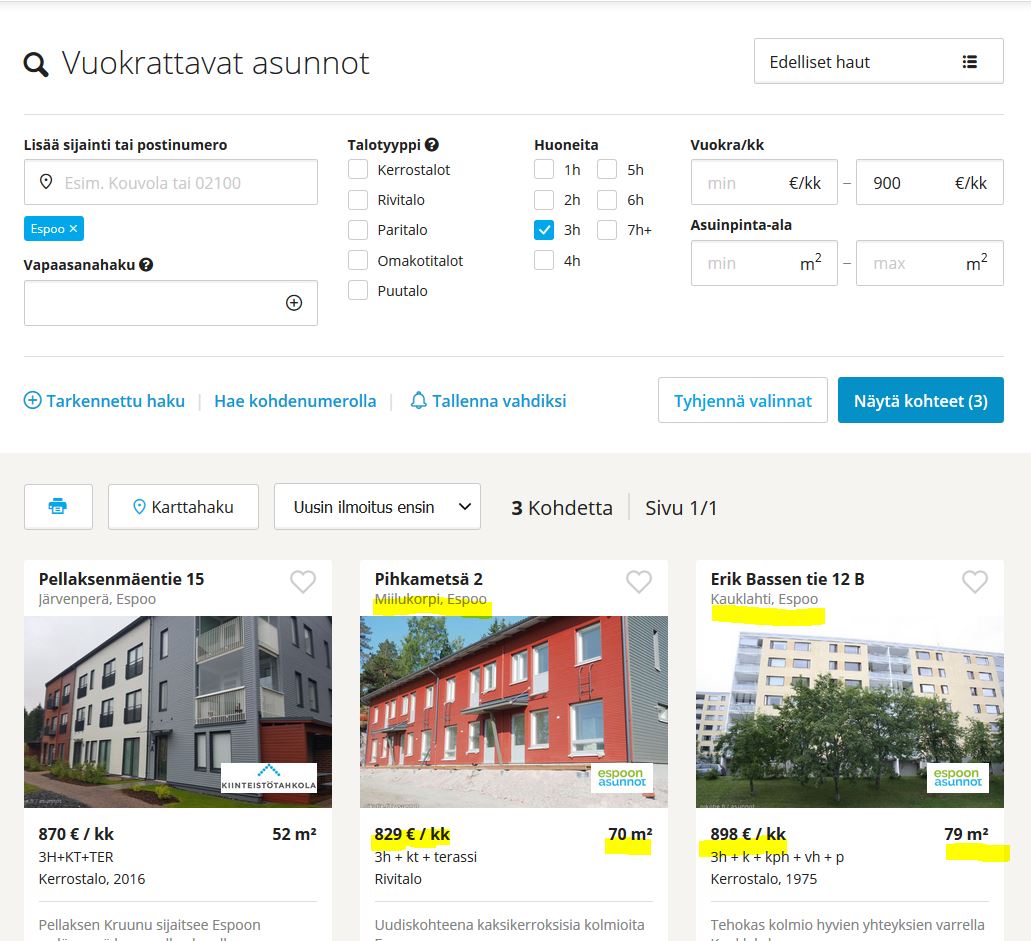The height and width of the screenshot is (941, 1031).
Task: Click Tyhjennä valinnat button
Action: 742,401
